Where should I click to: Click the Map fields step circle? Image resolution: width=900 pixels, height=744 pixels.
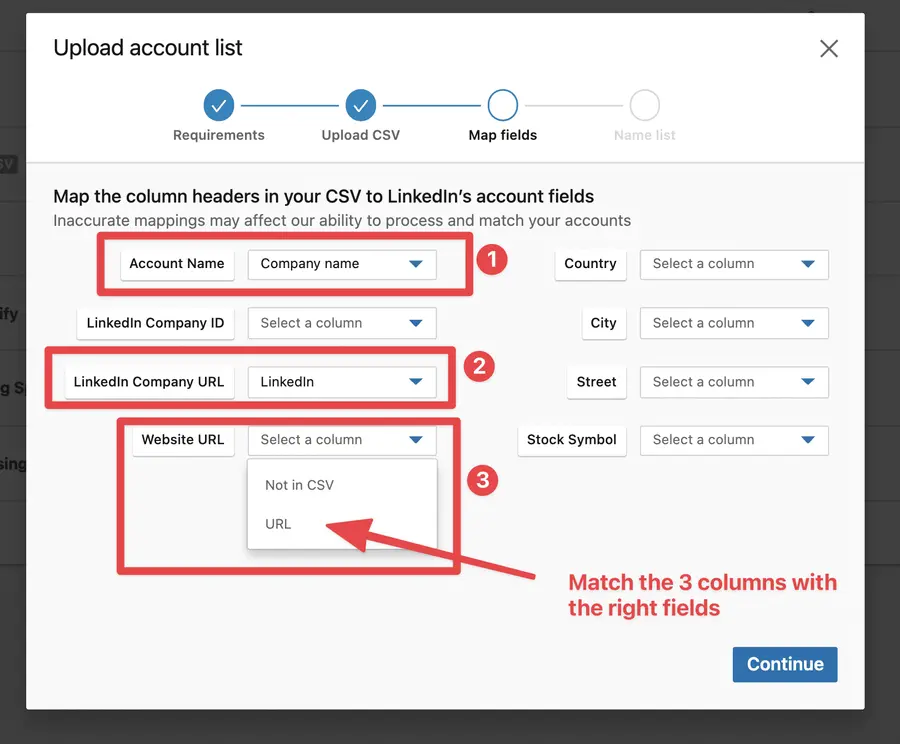click(502, 105)
